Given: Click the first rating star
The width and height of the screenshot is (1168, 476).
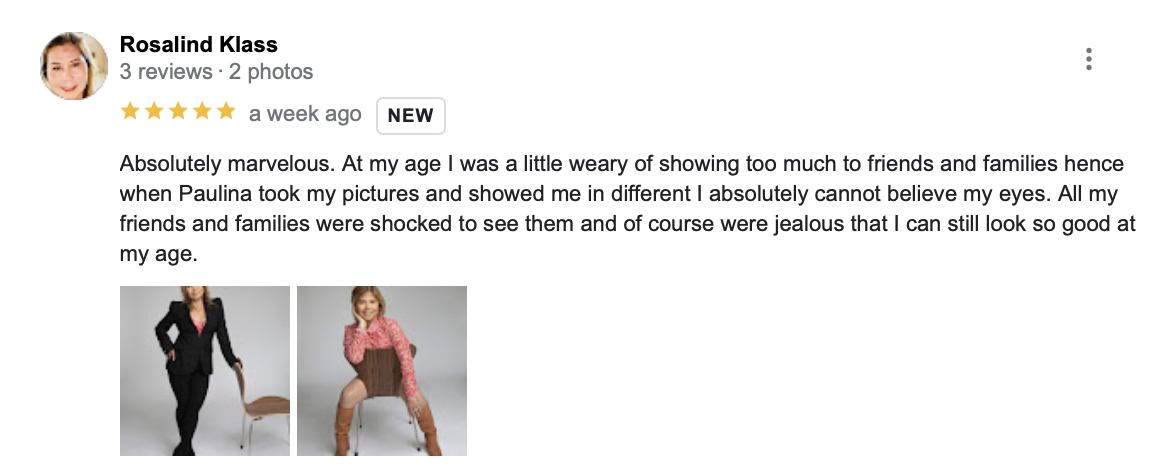Looking at the screenshot, I should pyautogui.click(x=130, y=112).
